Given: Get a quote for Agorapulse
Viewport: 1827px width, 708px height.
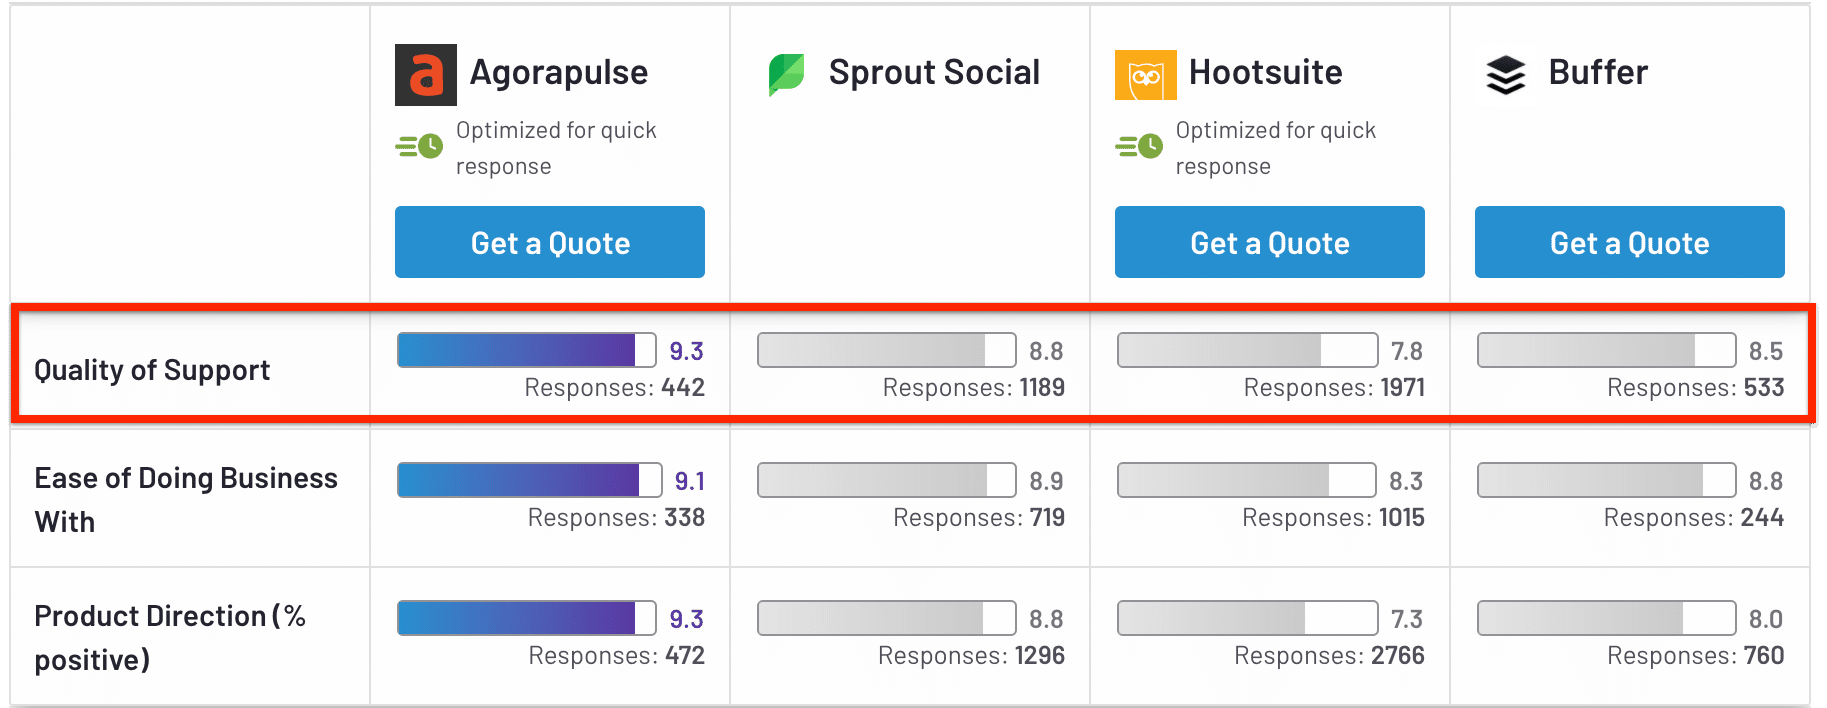Looking at the screenshot, I should pyautogui.click(x=549, y=242).
